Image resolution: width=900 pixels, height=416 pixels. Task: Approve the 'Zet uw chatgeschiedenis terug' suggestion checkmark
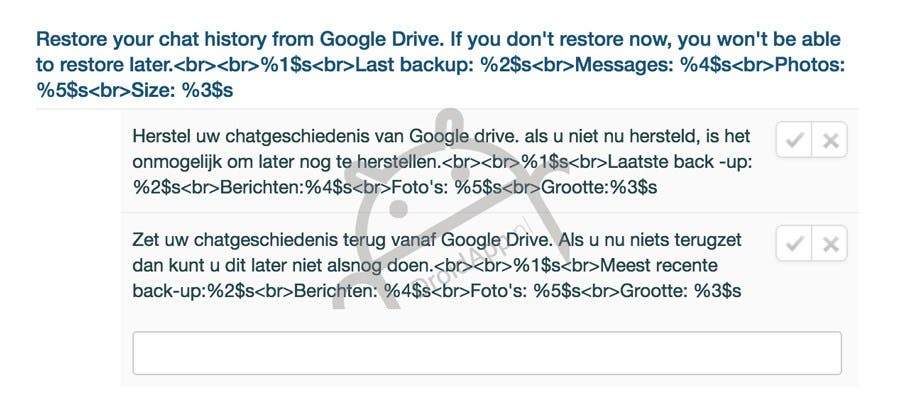point(794,243)
